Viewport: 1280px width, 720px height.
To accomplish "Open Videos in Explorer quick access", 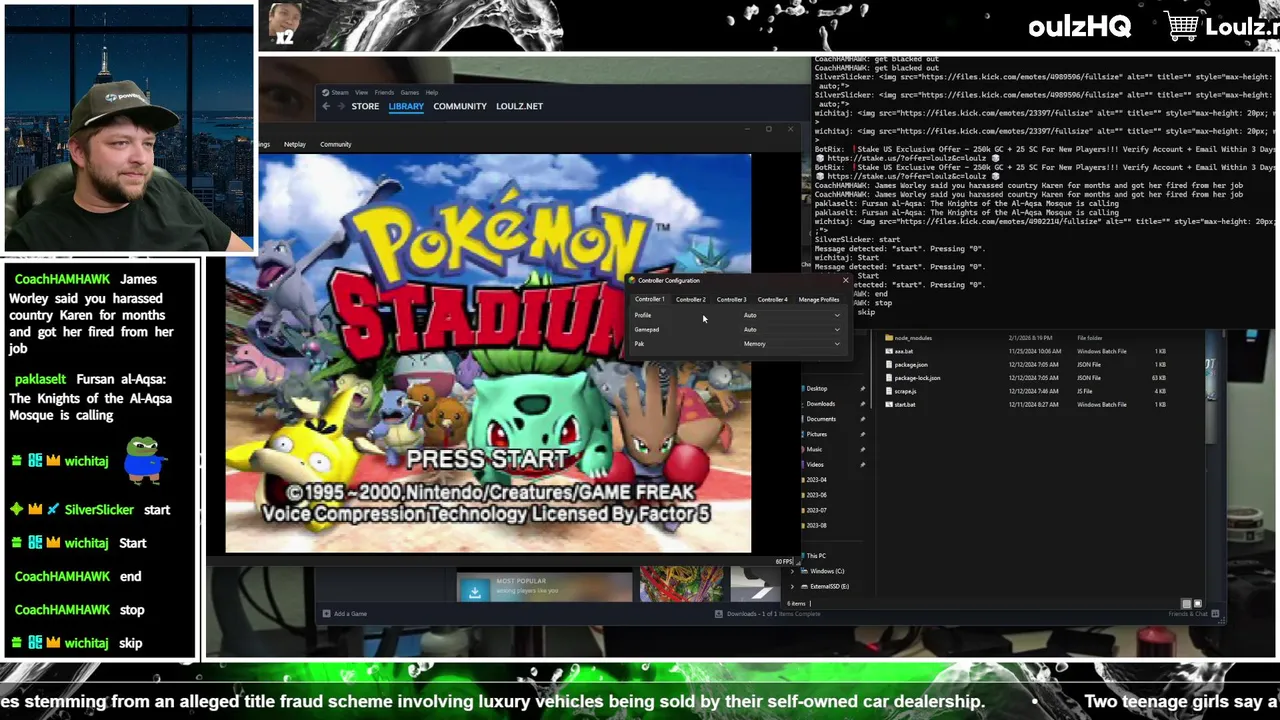I will pos(815,464).
